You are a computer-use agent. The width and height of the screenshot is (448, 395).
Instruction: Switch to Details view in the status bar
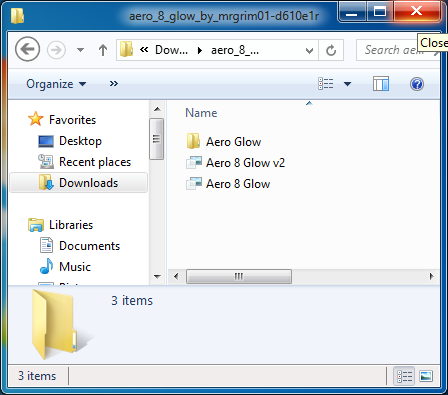pos(404,376)
